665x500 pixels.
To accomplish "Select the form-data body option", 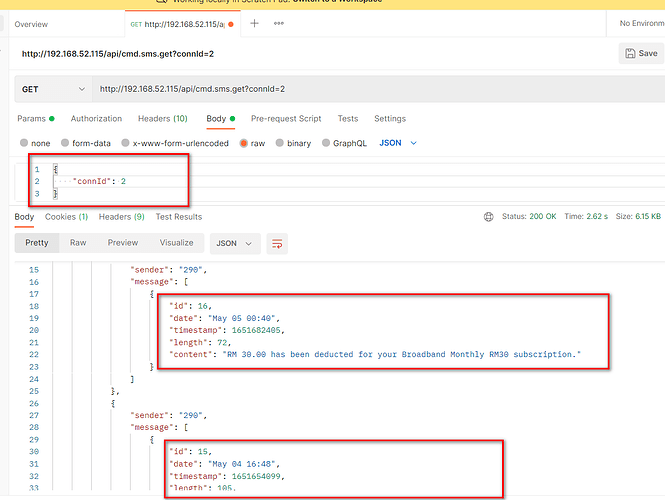I will click(x=90, y=143).
